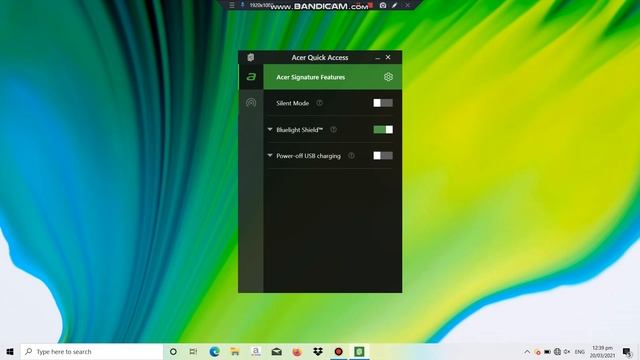Click the Silent Mode label

click(x=293, y=103)
